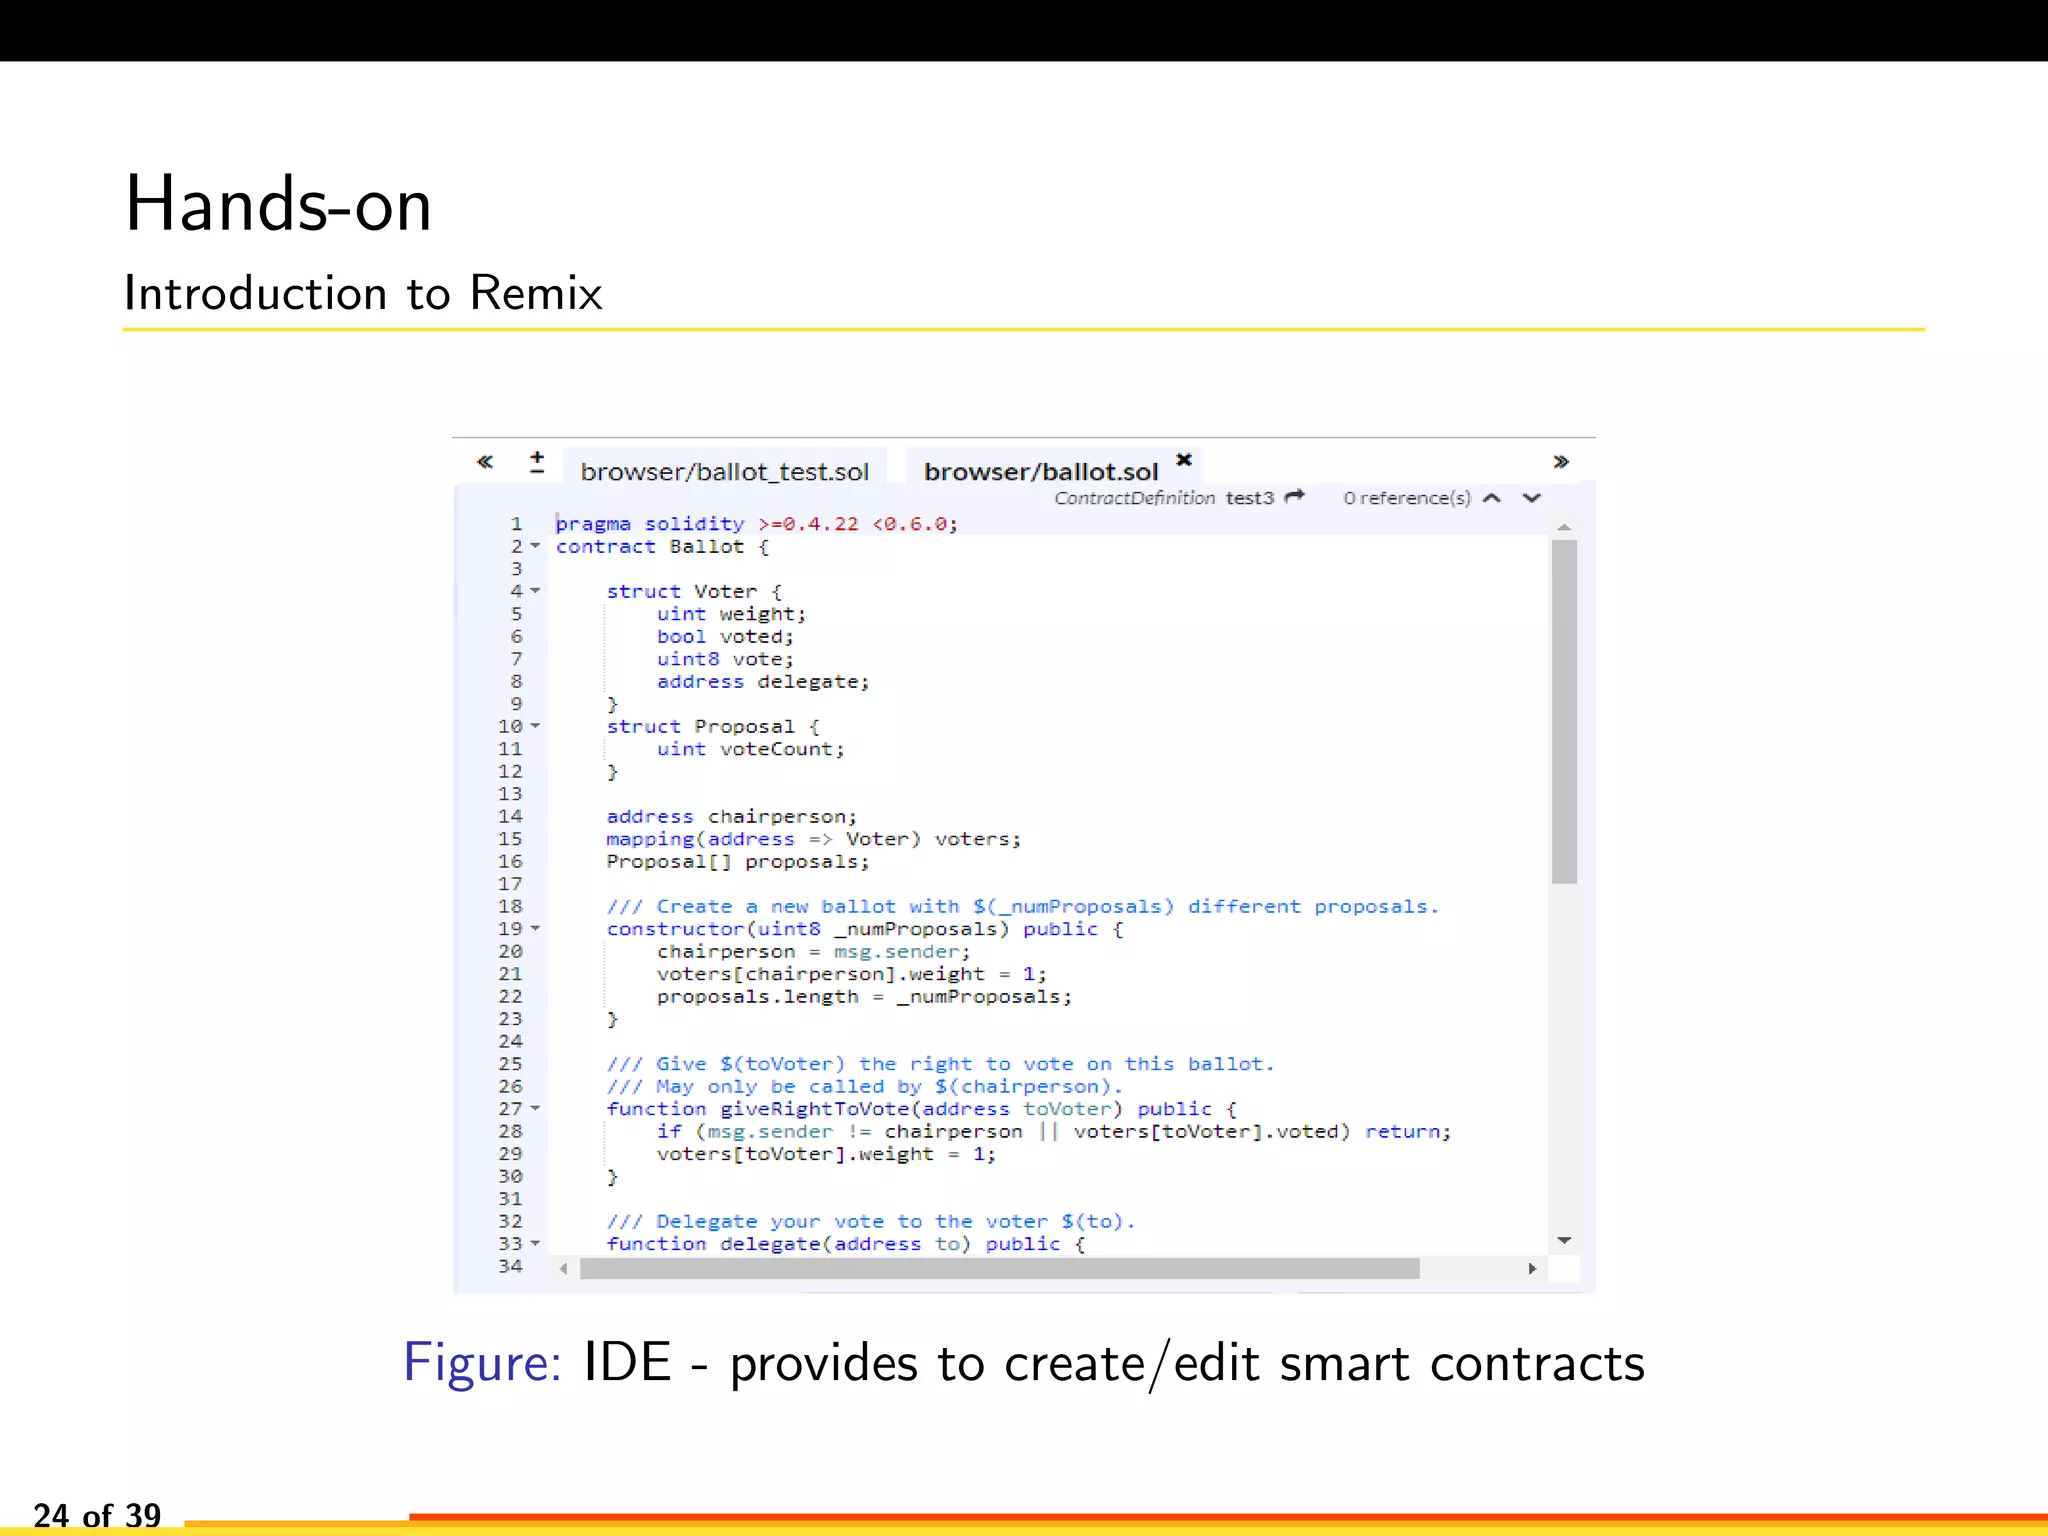Click on 'bool voted;' declaration
The width and height of the screenshot is (2048, 1536).
[725, 637]
